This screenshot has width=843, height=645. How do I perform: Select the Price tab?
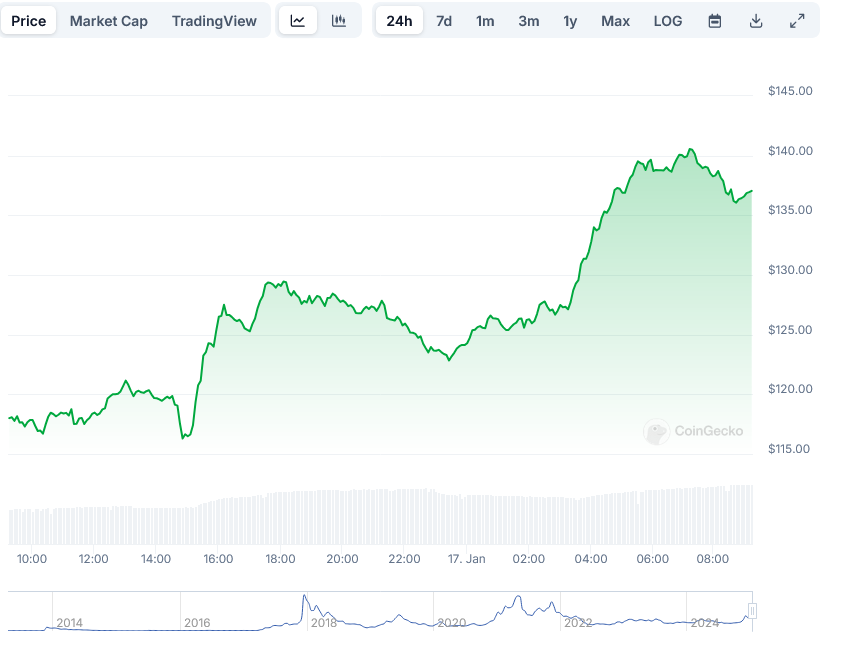28,21
